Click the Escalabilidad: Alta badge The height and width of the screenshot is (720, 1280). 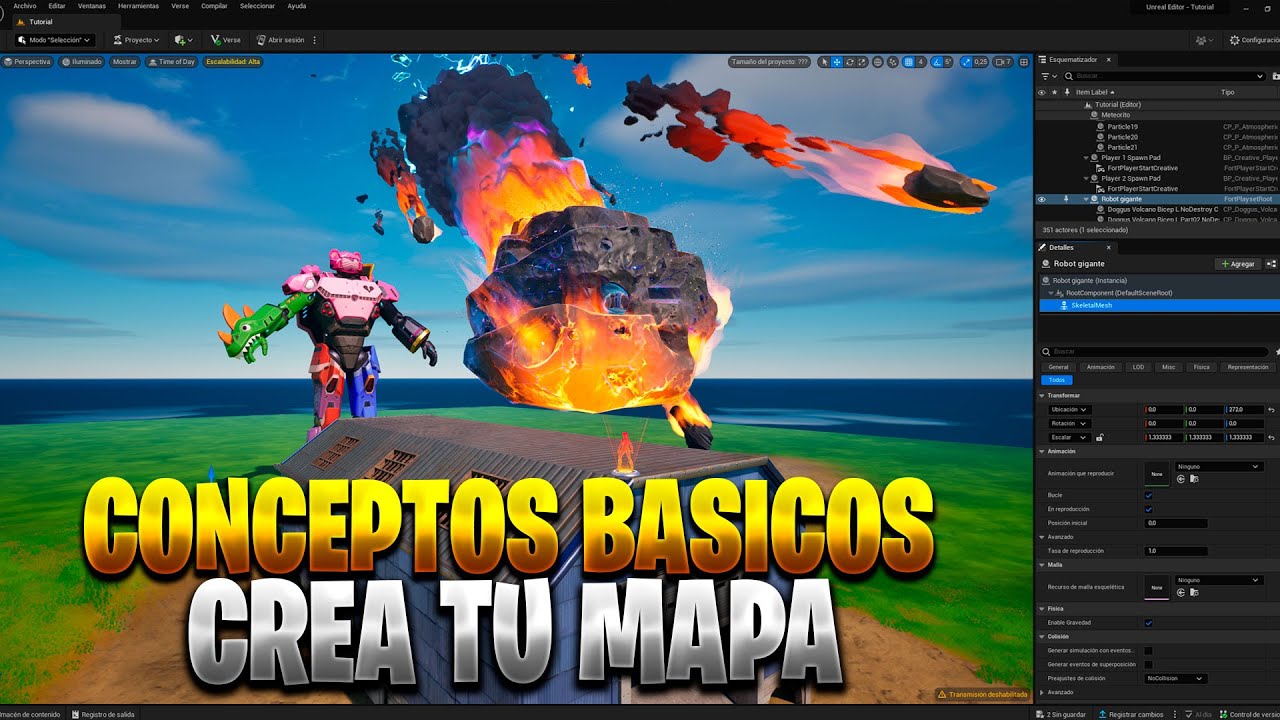point(233,62)
